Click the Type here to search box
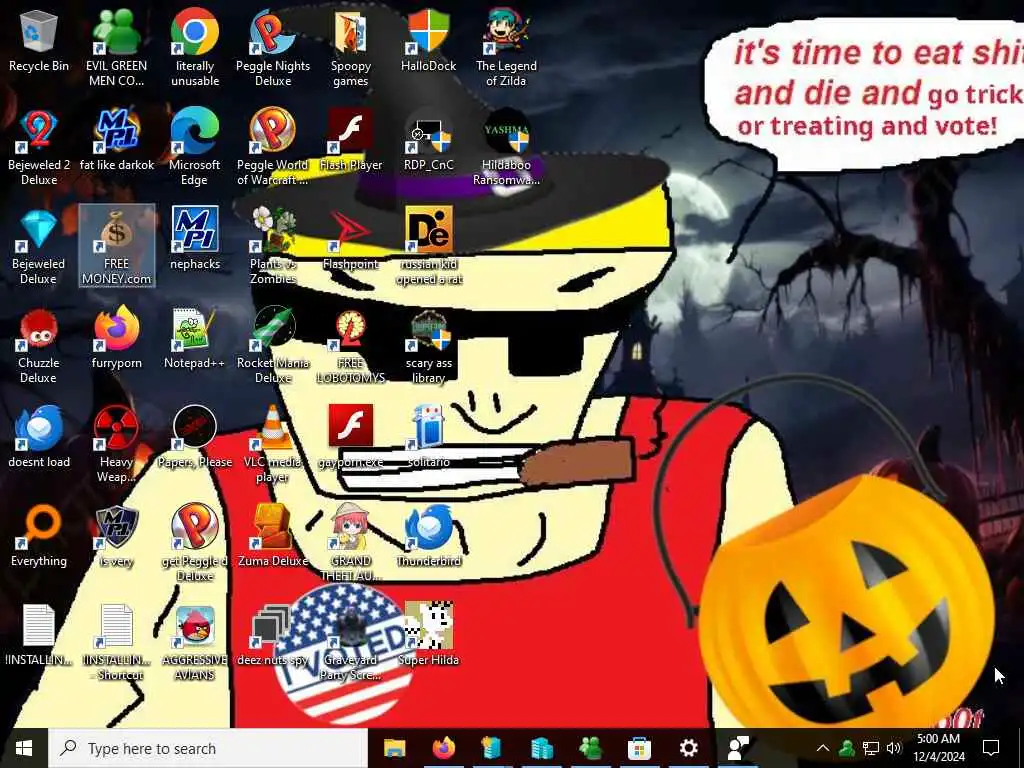The height and width of the screenshot is (768, 1024). 208,748
